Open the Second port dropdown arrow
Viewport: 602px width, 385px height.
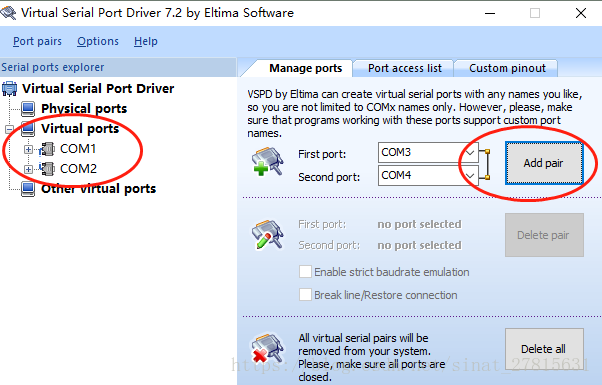(x=470, y=176)
